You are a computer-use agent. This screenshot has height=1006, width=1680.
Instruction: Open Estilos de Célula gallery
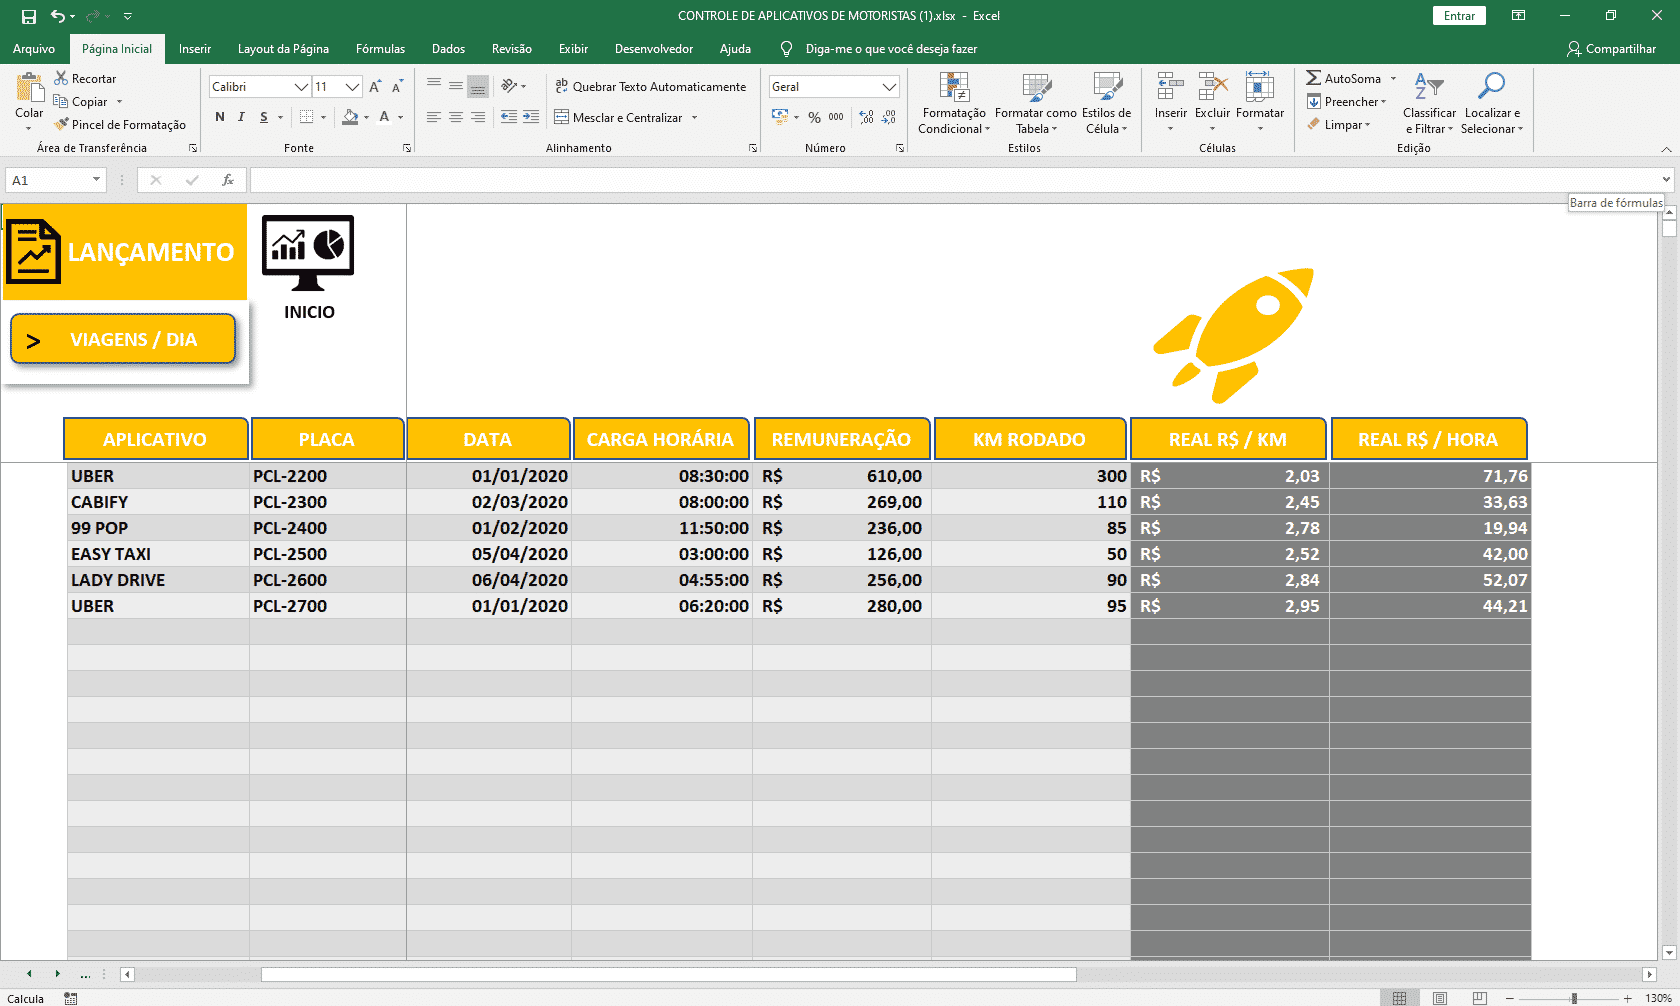tap(1107, 103)
